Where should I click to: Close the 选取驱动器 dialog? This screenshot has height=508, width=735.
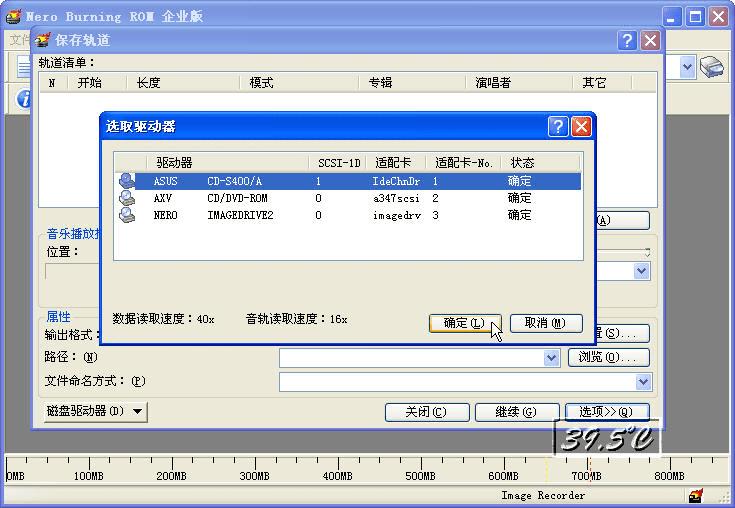point(581,127)
